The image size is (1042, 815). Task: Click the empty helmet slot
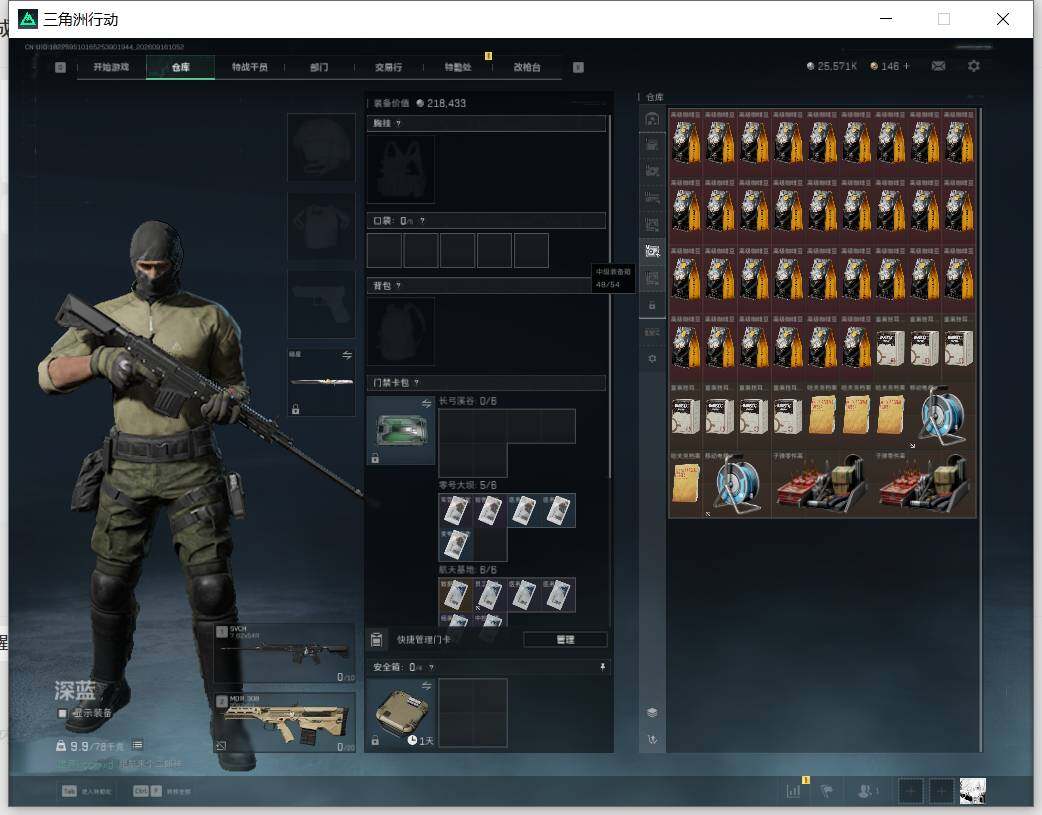point(321,147)
